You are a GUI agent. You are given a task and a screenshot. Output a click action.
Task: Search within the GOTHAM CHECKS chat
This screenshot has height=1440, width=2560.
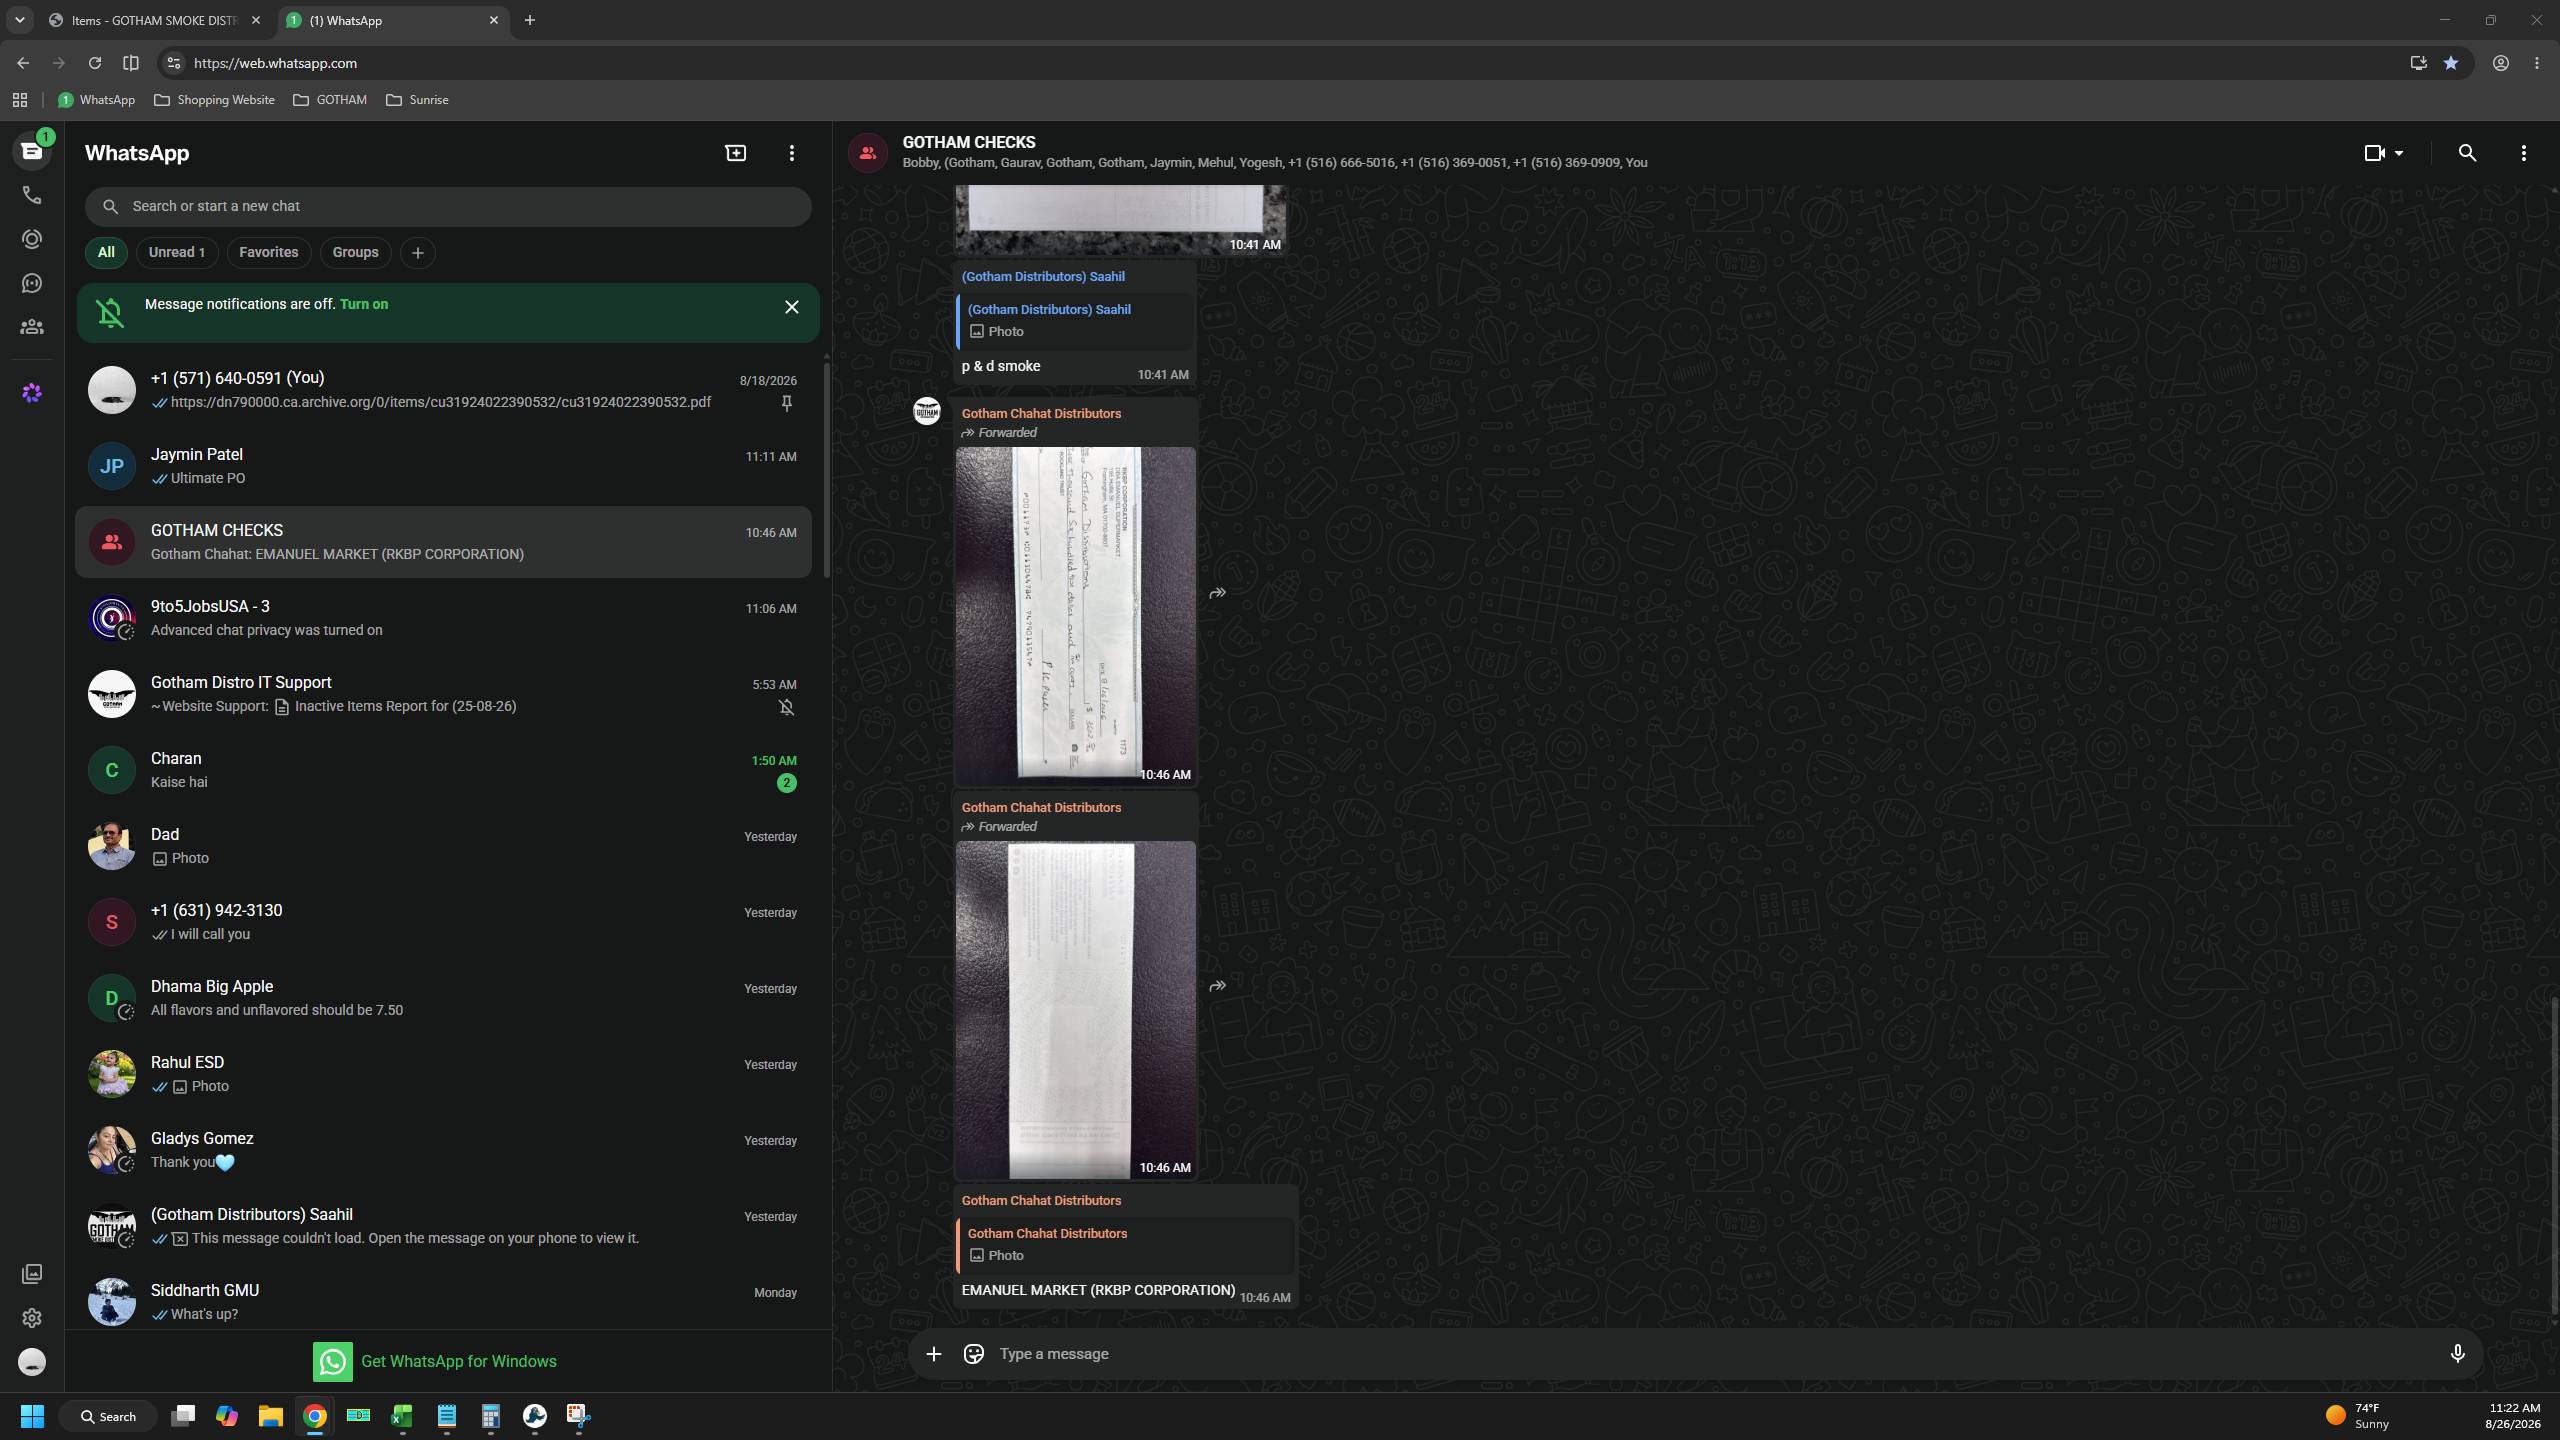[x=2467, y=153]
